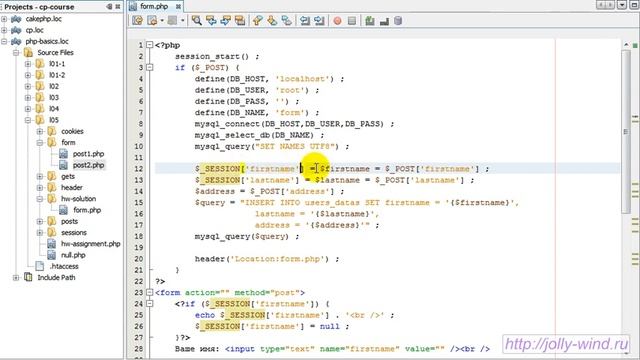640x360 pixels.
Task: Select the posts folder
Action: coord(69,221)
